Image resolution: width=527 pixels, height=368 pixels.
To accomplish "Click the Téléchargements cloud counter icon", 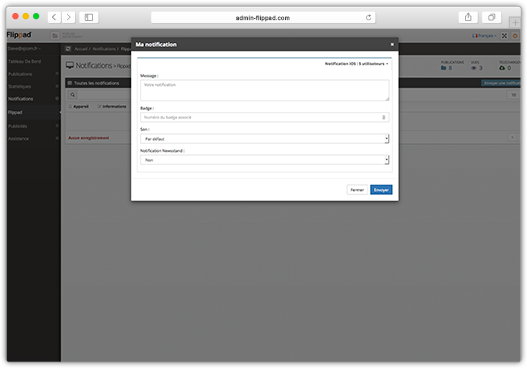I will [x=502, y=68].
